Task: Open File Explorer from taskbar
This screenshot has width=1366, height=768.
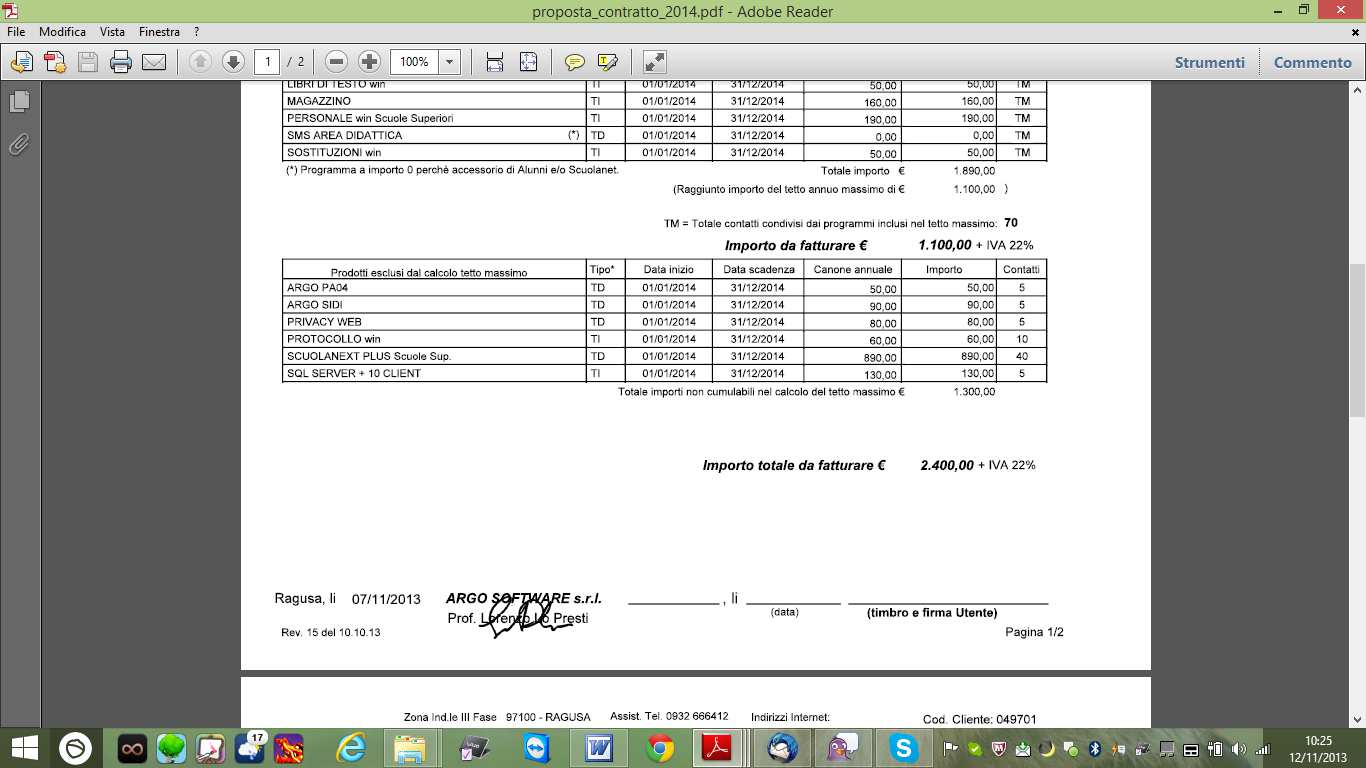Action: tap(411, 748)
